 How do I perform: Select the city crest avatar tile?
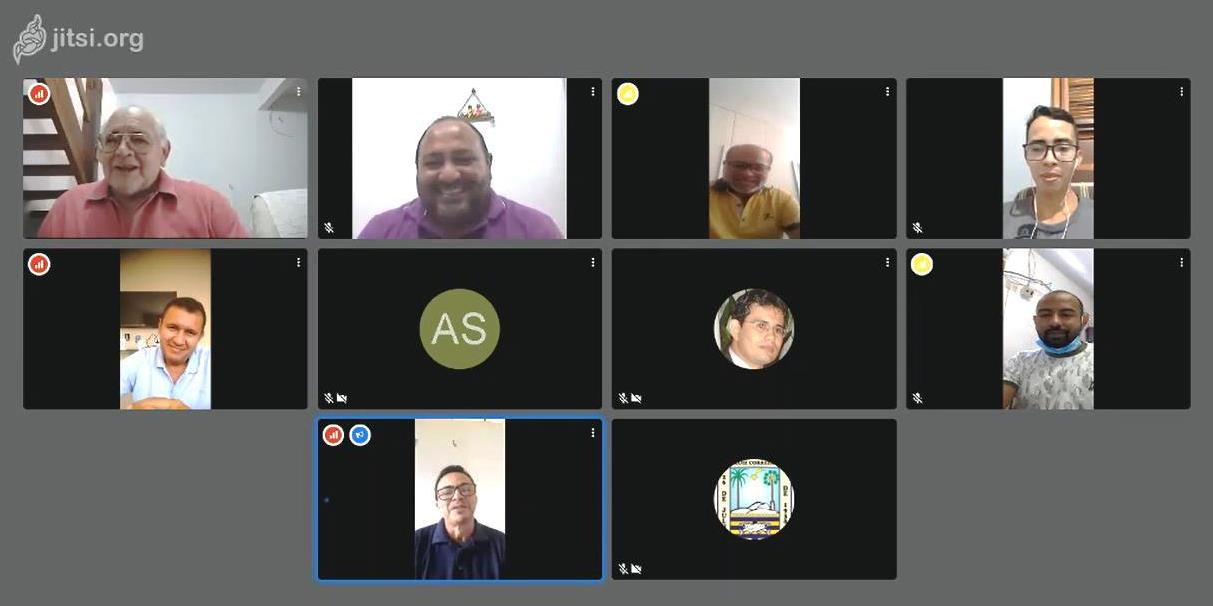pos(754,499)
